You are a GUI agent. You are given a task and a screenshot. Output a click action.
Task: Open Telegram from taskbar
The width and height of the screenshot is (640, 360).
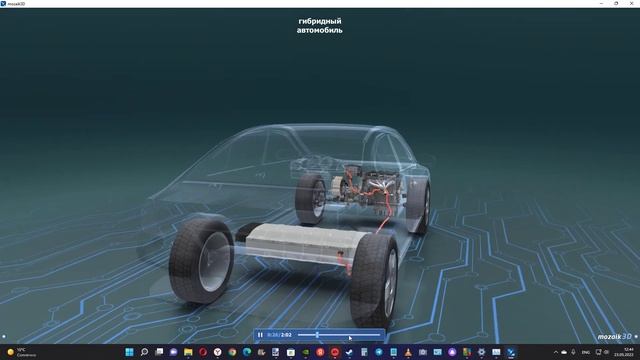[x=379, y=352]
